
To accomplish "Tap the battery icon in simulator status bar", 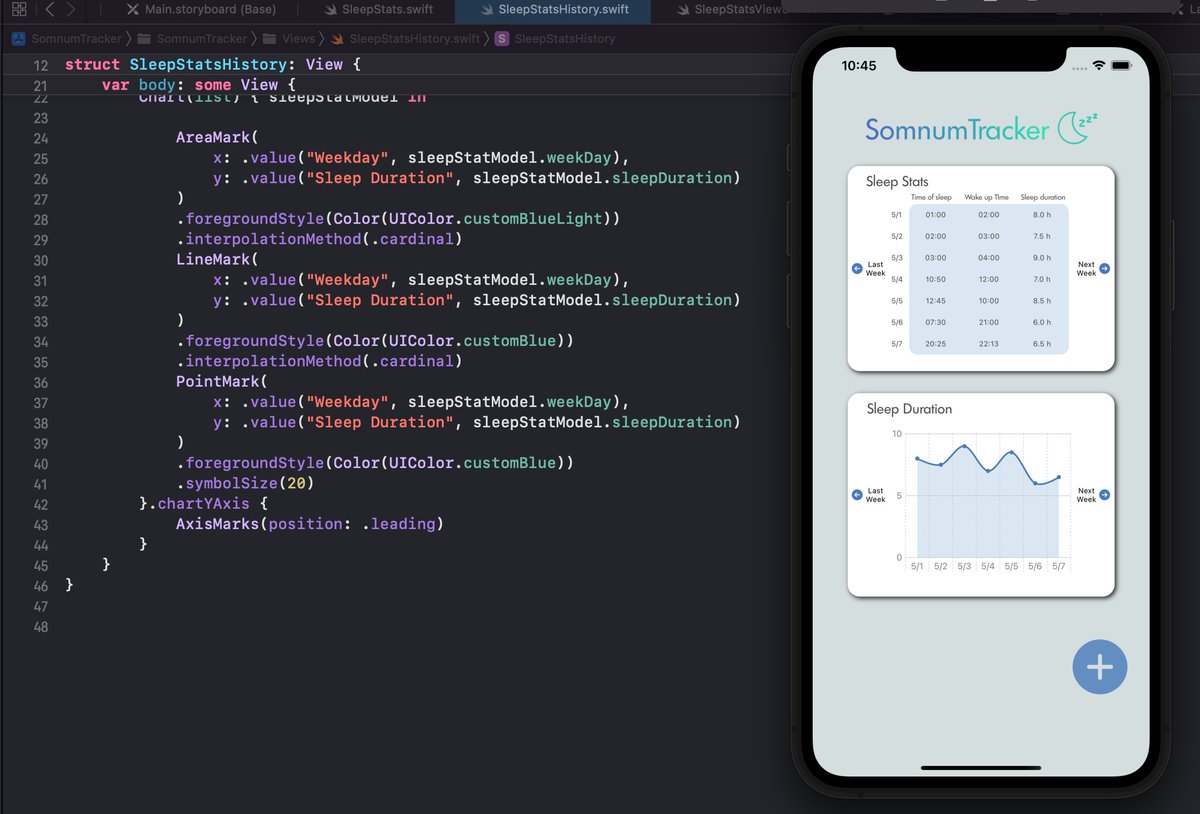I will click(1122, 65).
